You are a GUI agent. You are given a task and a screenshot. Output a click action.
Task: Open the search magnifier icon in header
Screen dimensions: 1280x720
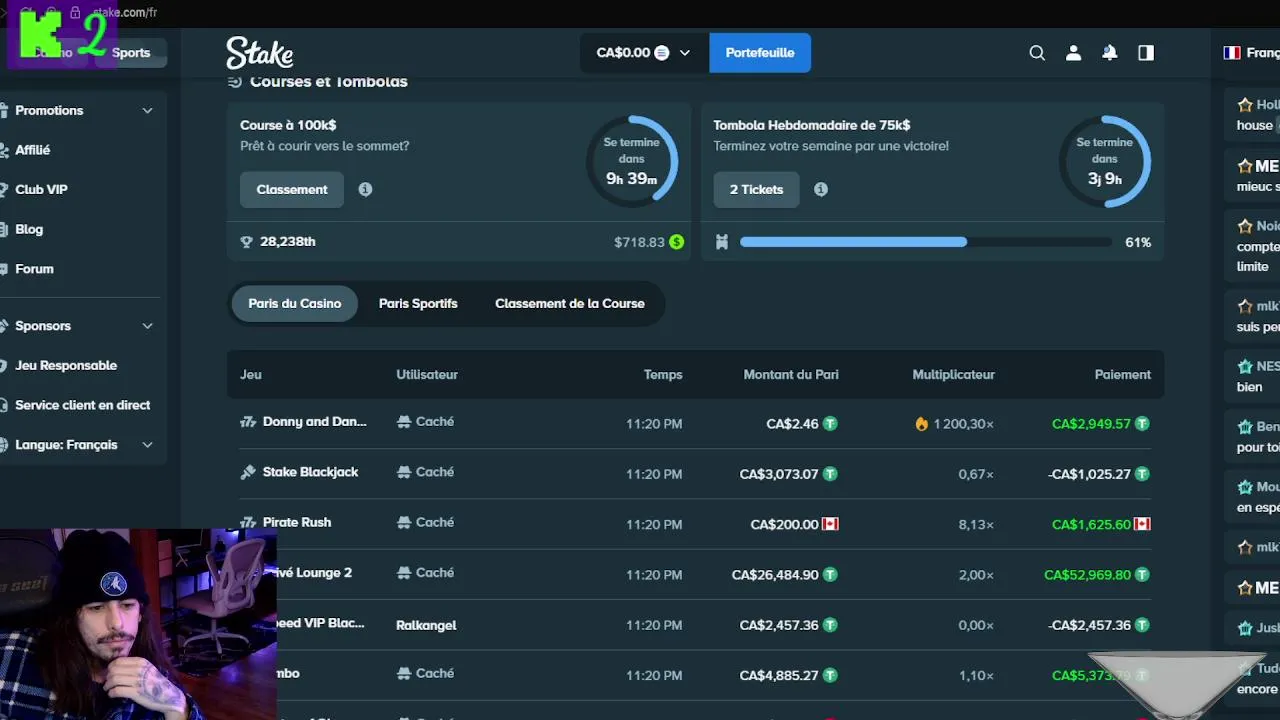[x=1037, y=53]
